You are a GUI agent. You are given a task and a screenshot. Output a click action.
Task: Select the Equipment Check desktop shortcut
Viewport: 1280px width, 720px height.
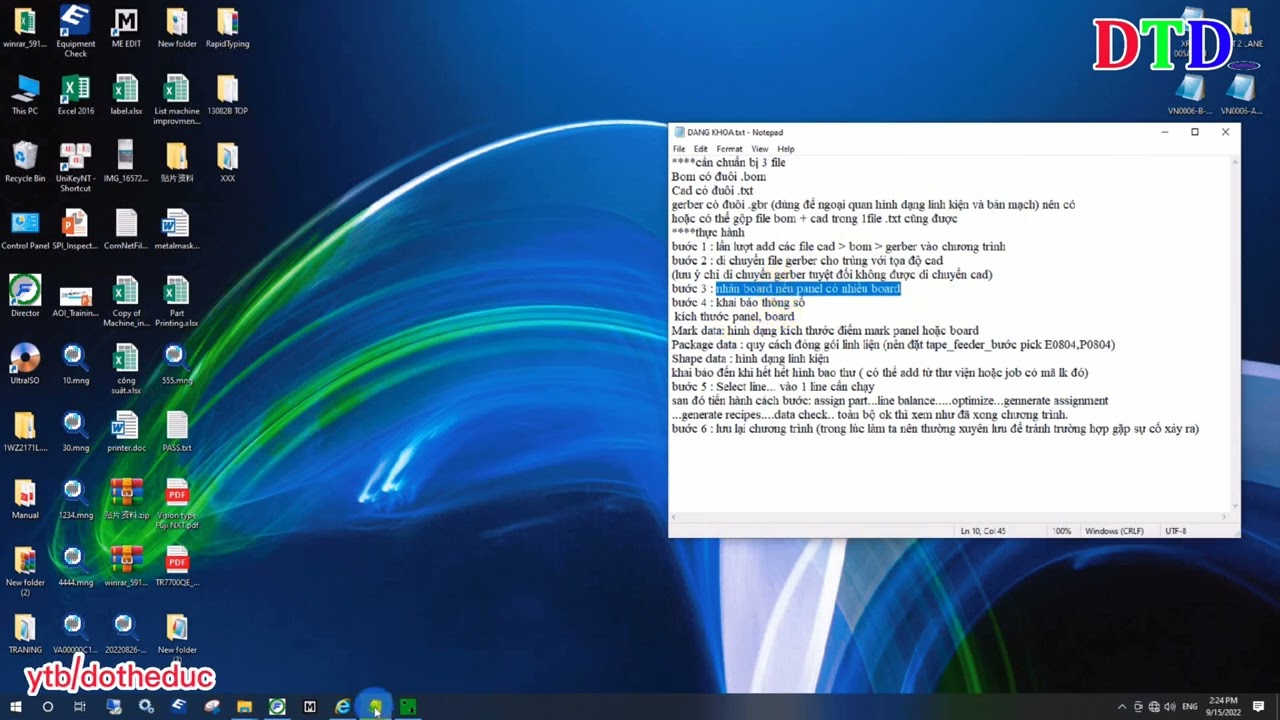75,30
